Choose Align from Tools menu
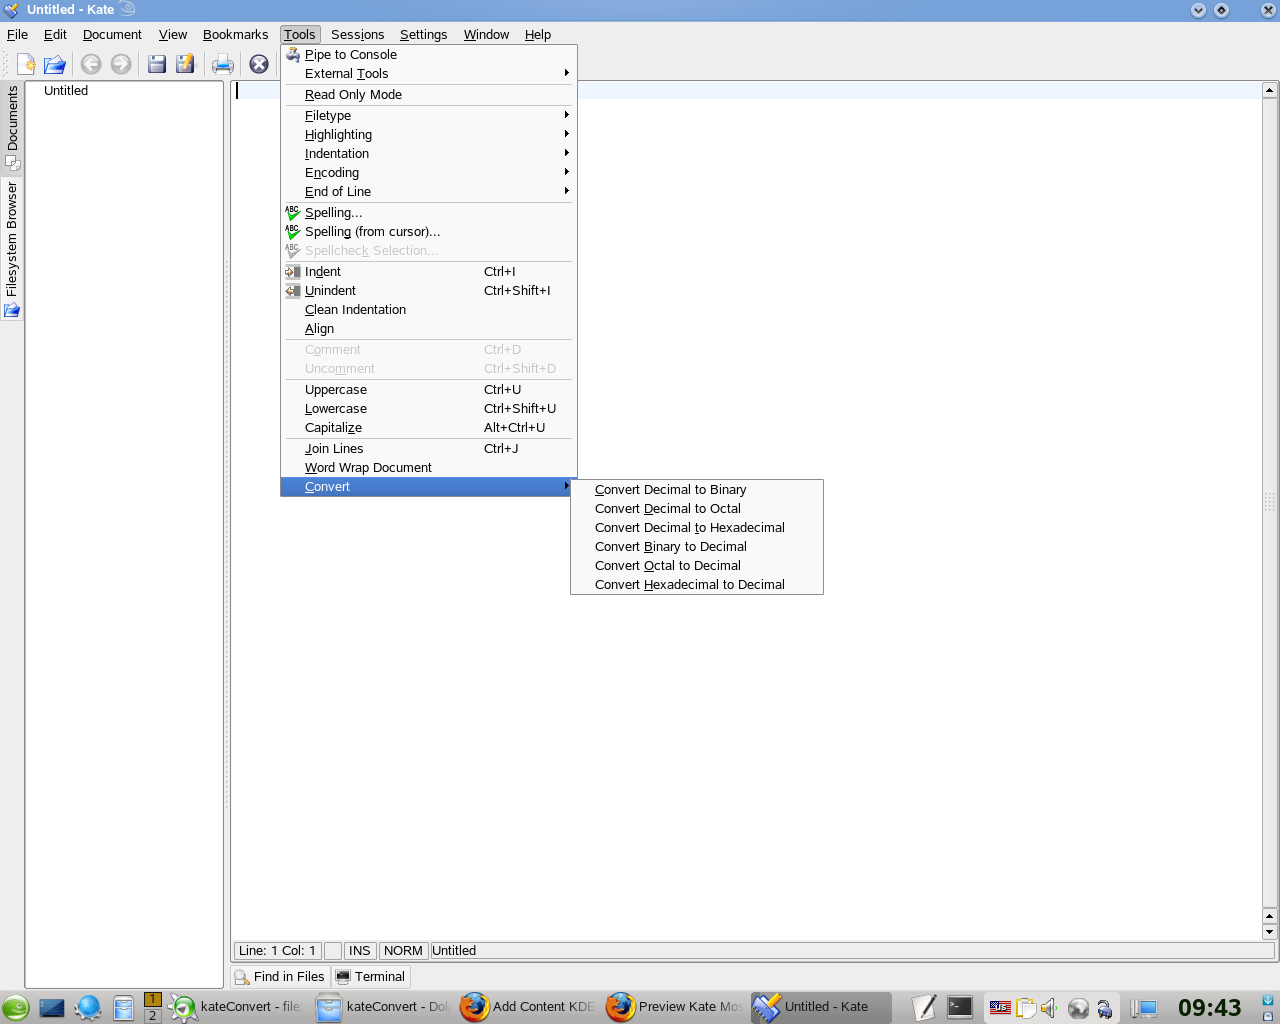The height and width of the screenshot is (1024, 1280). [428, 329]
